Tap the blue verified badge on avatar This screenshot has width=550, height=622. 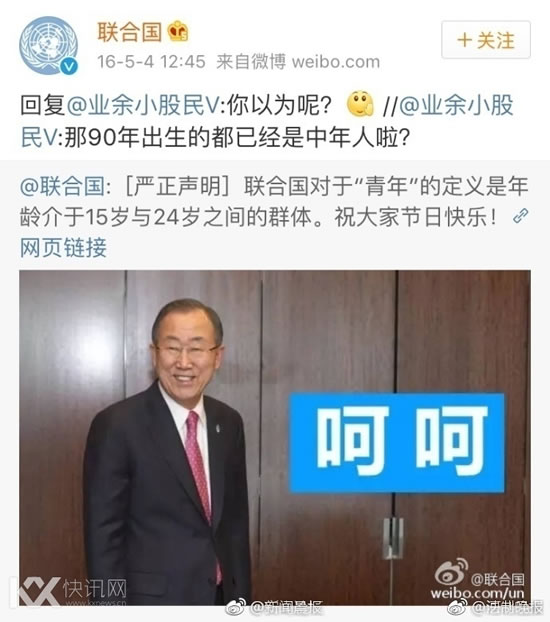click(69, 65)
